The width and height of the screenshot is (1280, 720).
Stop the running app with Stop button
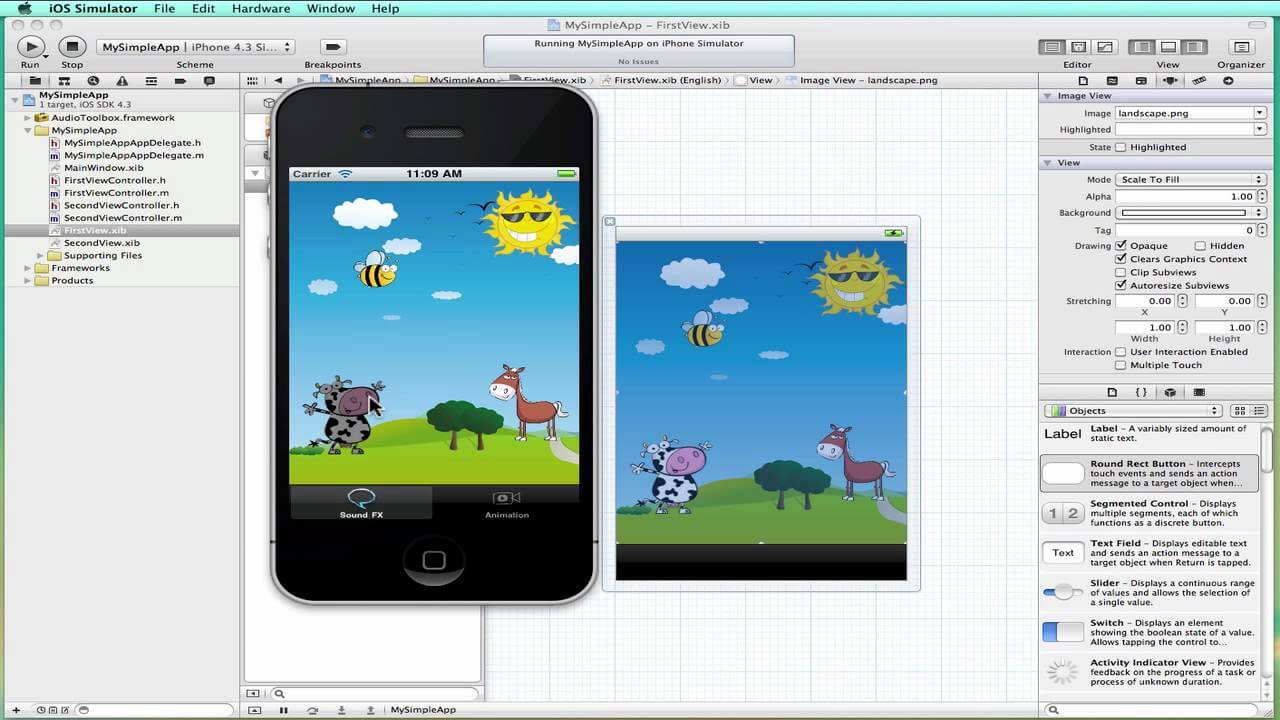tap(72, 46)
